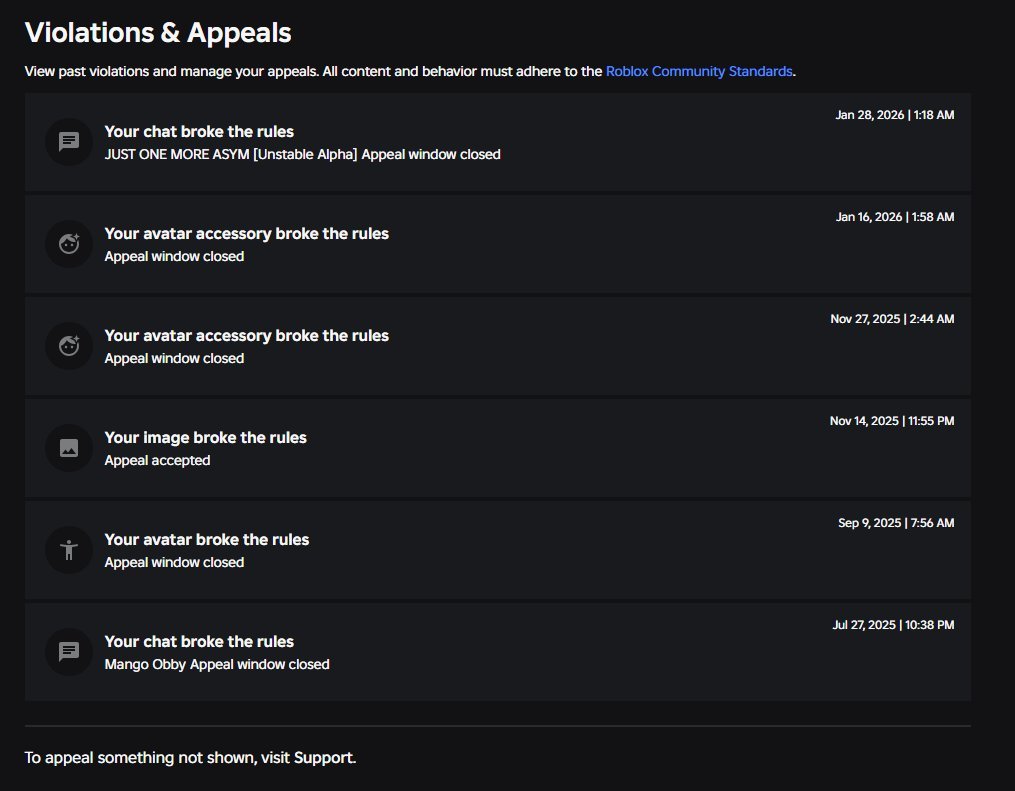Open the JUST ONE MORE ASYM chat violation
Image resolution: width=1015 pixels, height=791 pixels.
tap(497, 142)
